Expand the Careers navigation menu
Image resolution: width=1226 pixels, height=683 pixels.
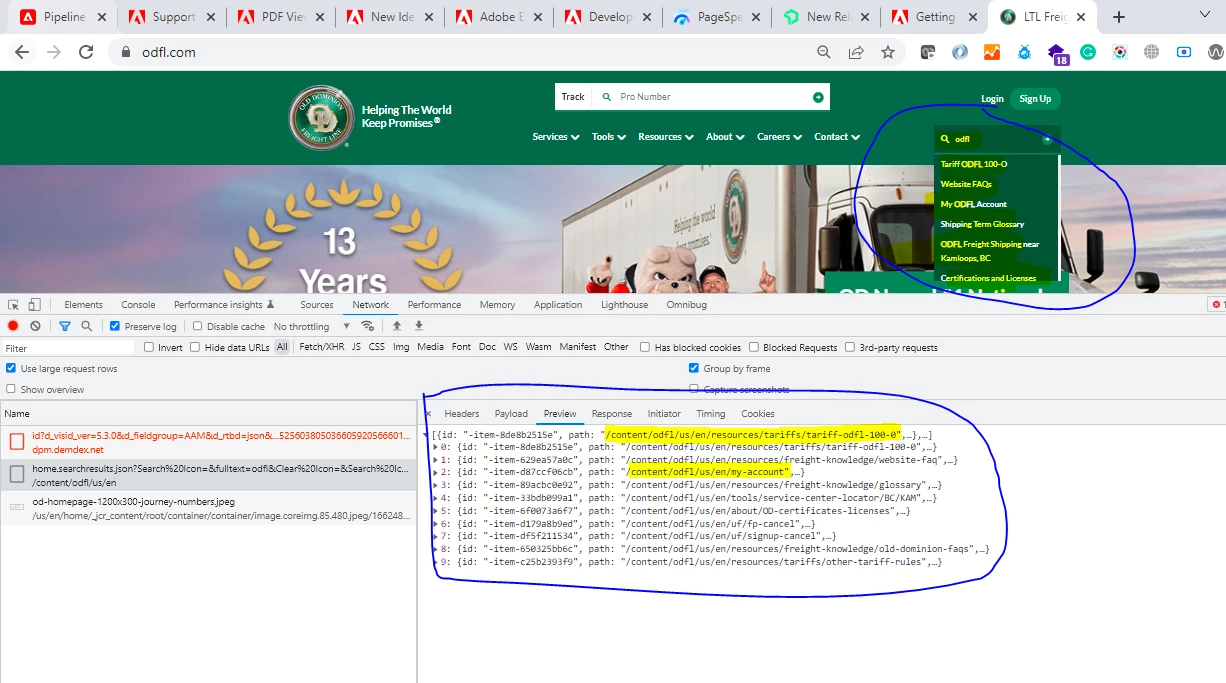779,137
